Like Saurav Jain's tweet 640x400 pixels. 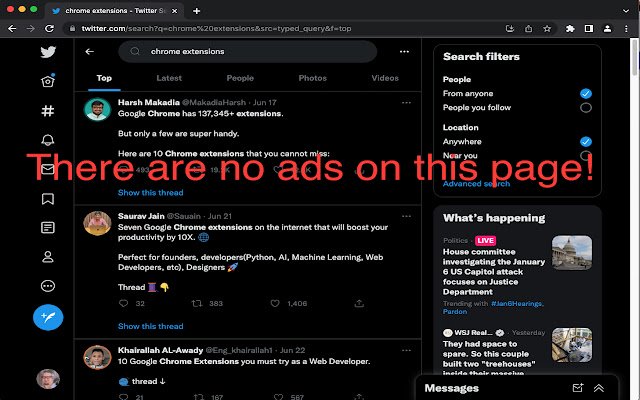pos(275,303)
